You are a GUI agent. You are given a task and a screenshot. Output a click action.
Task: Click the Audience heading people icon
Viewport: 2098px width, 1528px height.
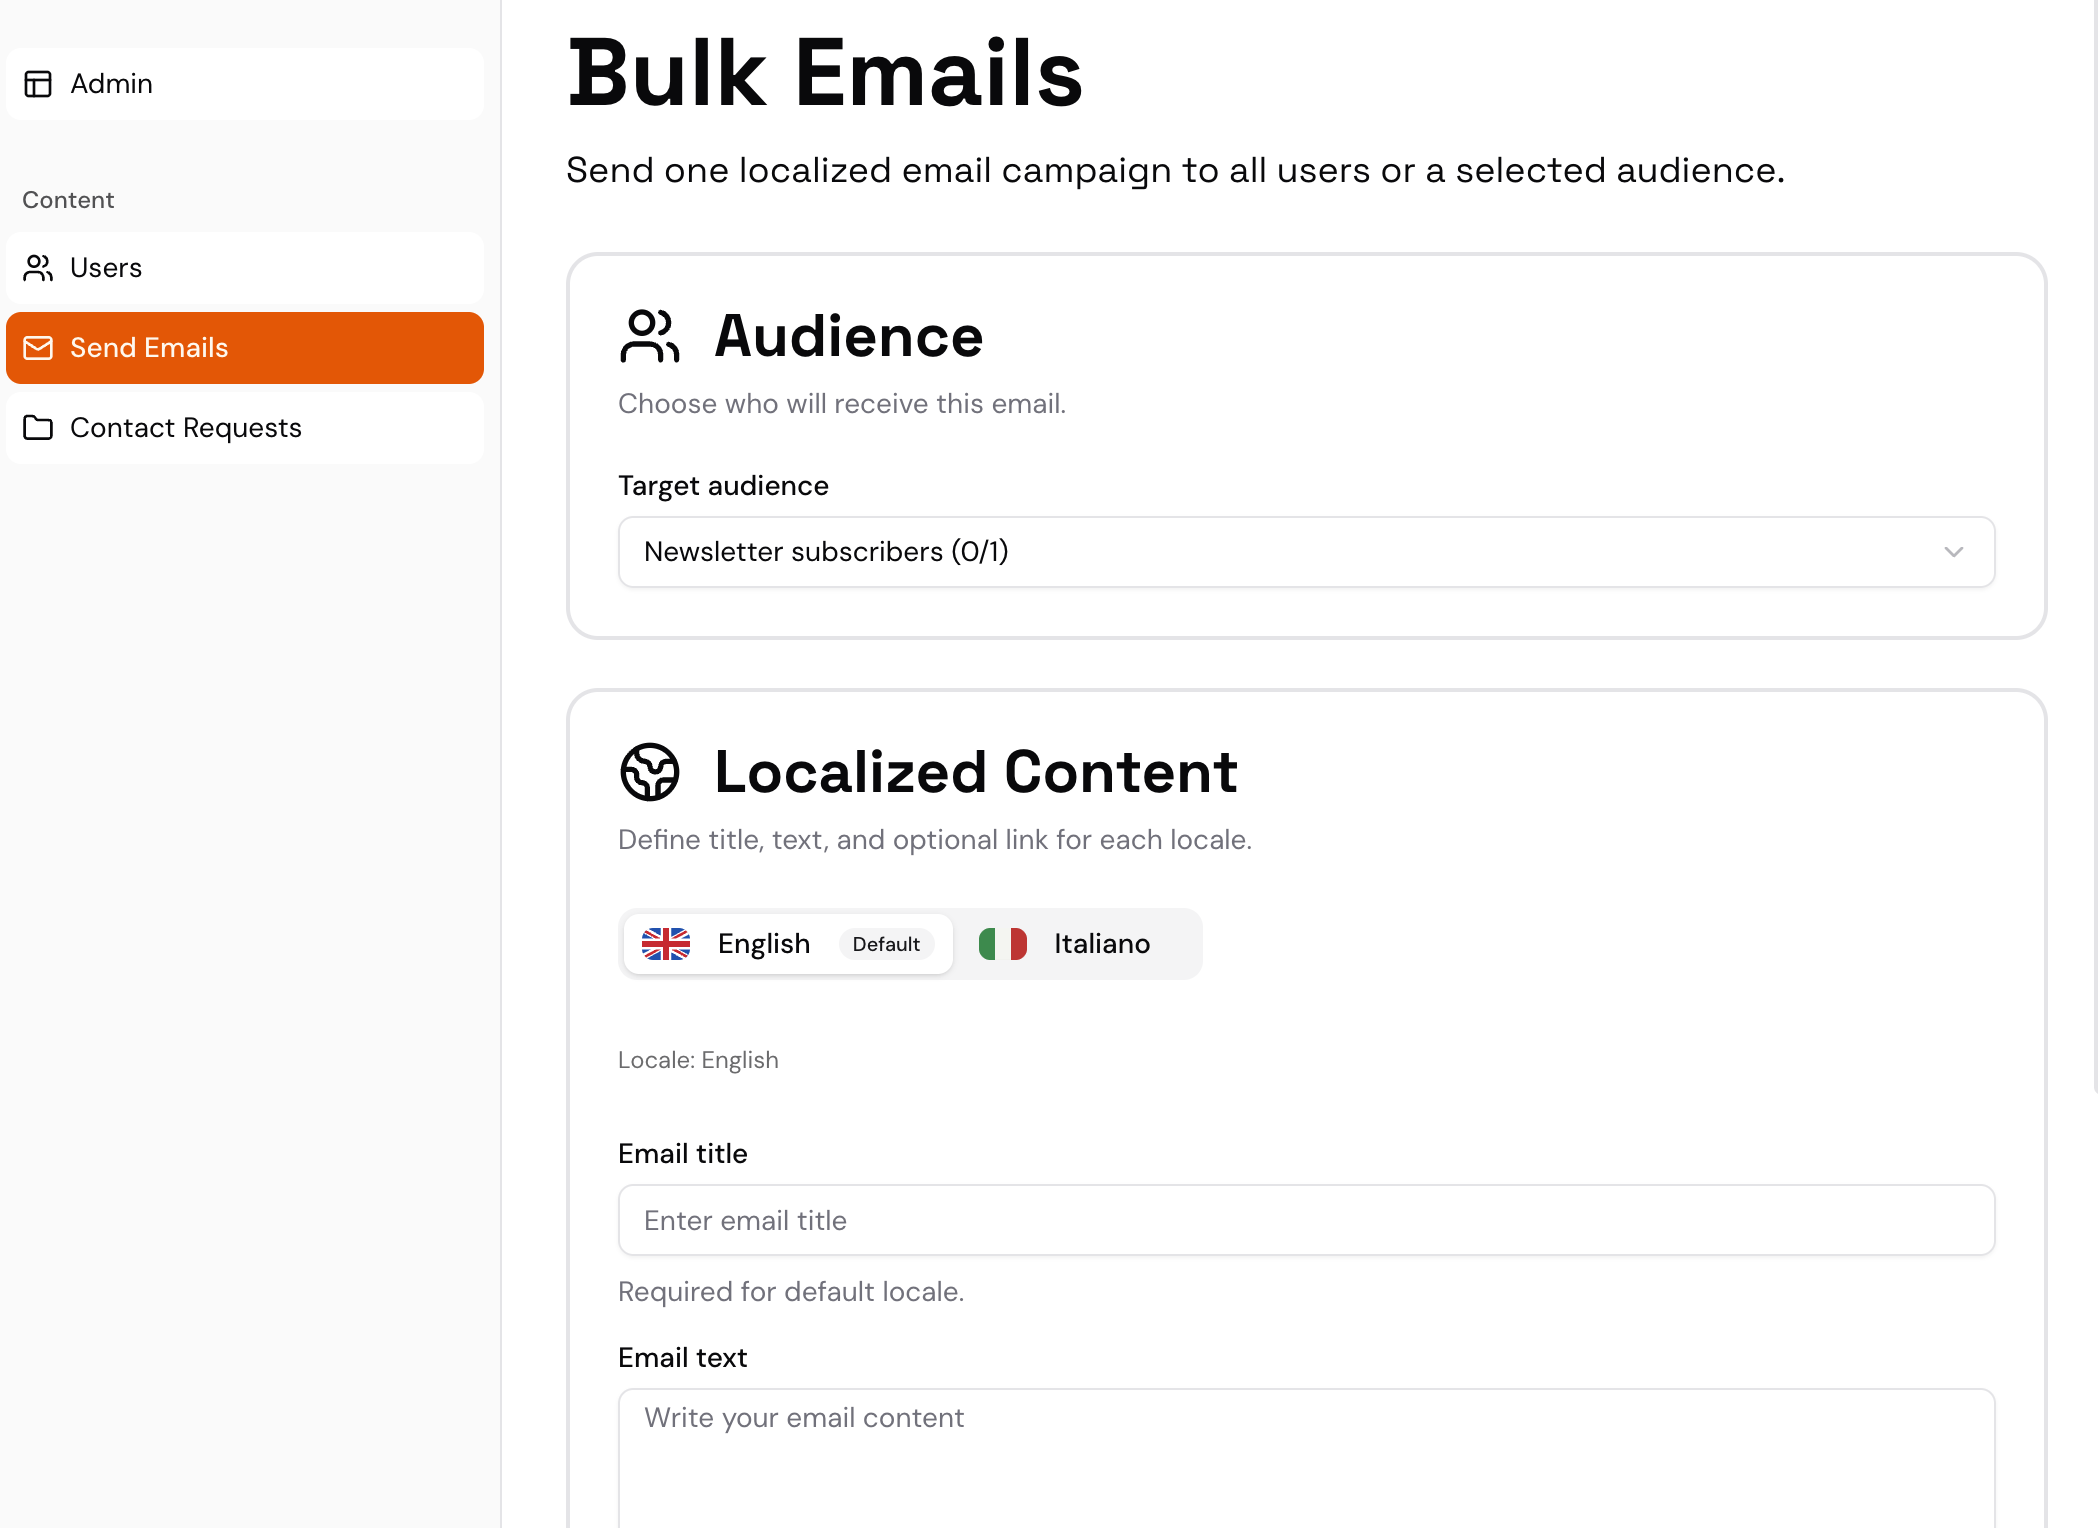pos(649,336)
